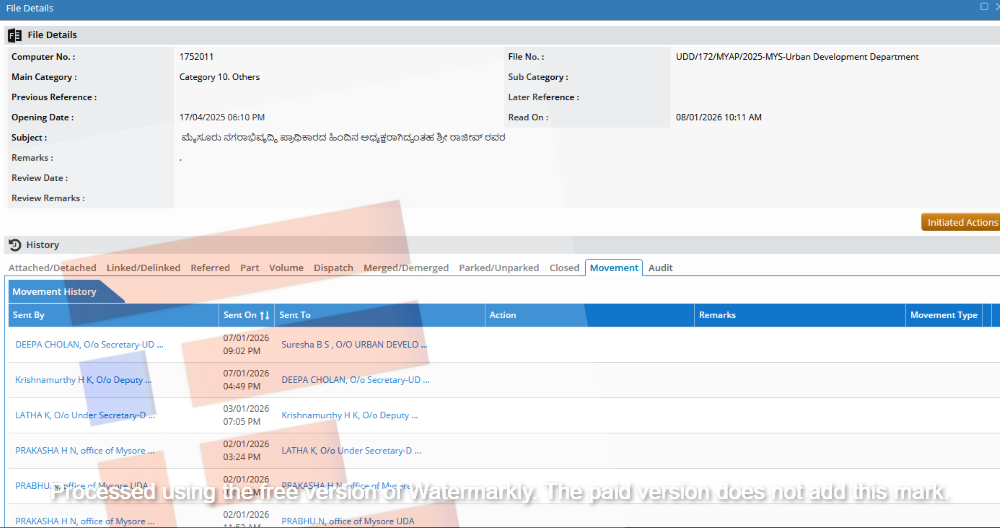Sort by Sent On arrows icon
This screenshot has width=1000, height=528.
(265, 315)
